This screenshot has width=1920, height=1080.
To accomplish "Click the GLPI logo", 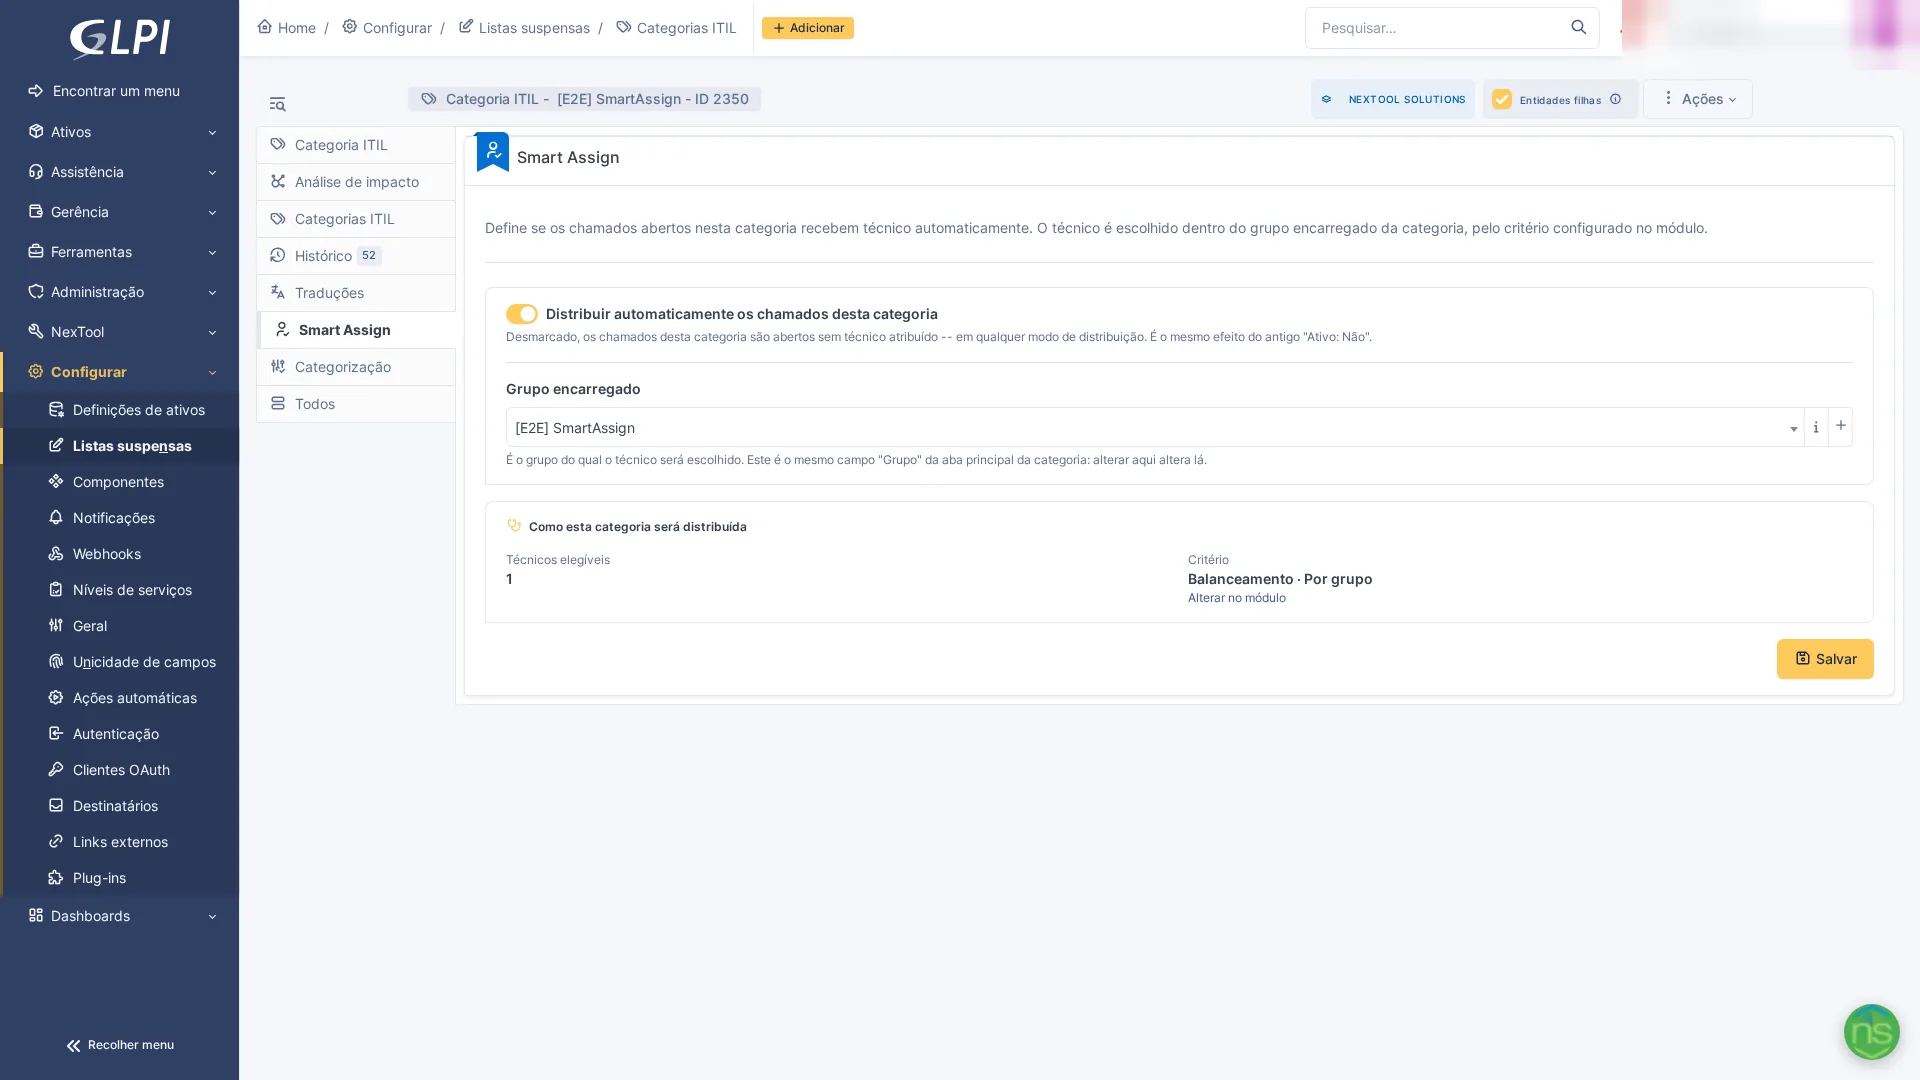I will (x=119, y=40).
